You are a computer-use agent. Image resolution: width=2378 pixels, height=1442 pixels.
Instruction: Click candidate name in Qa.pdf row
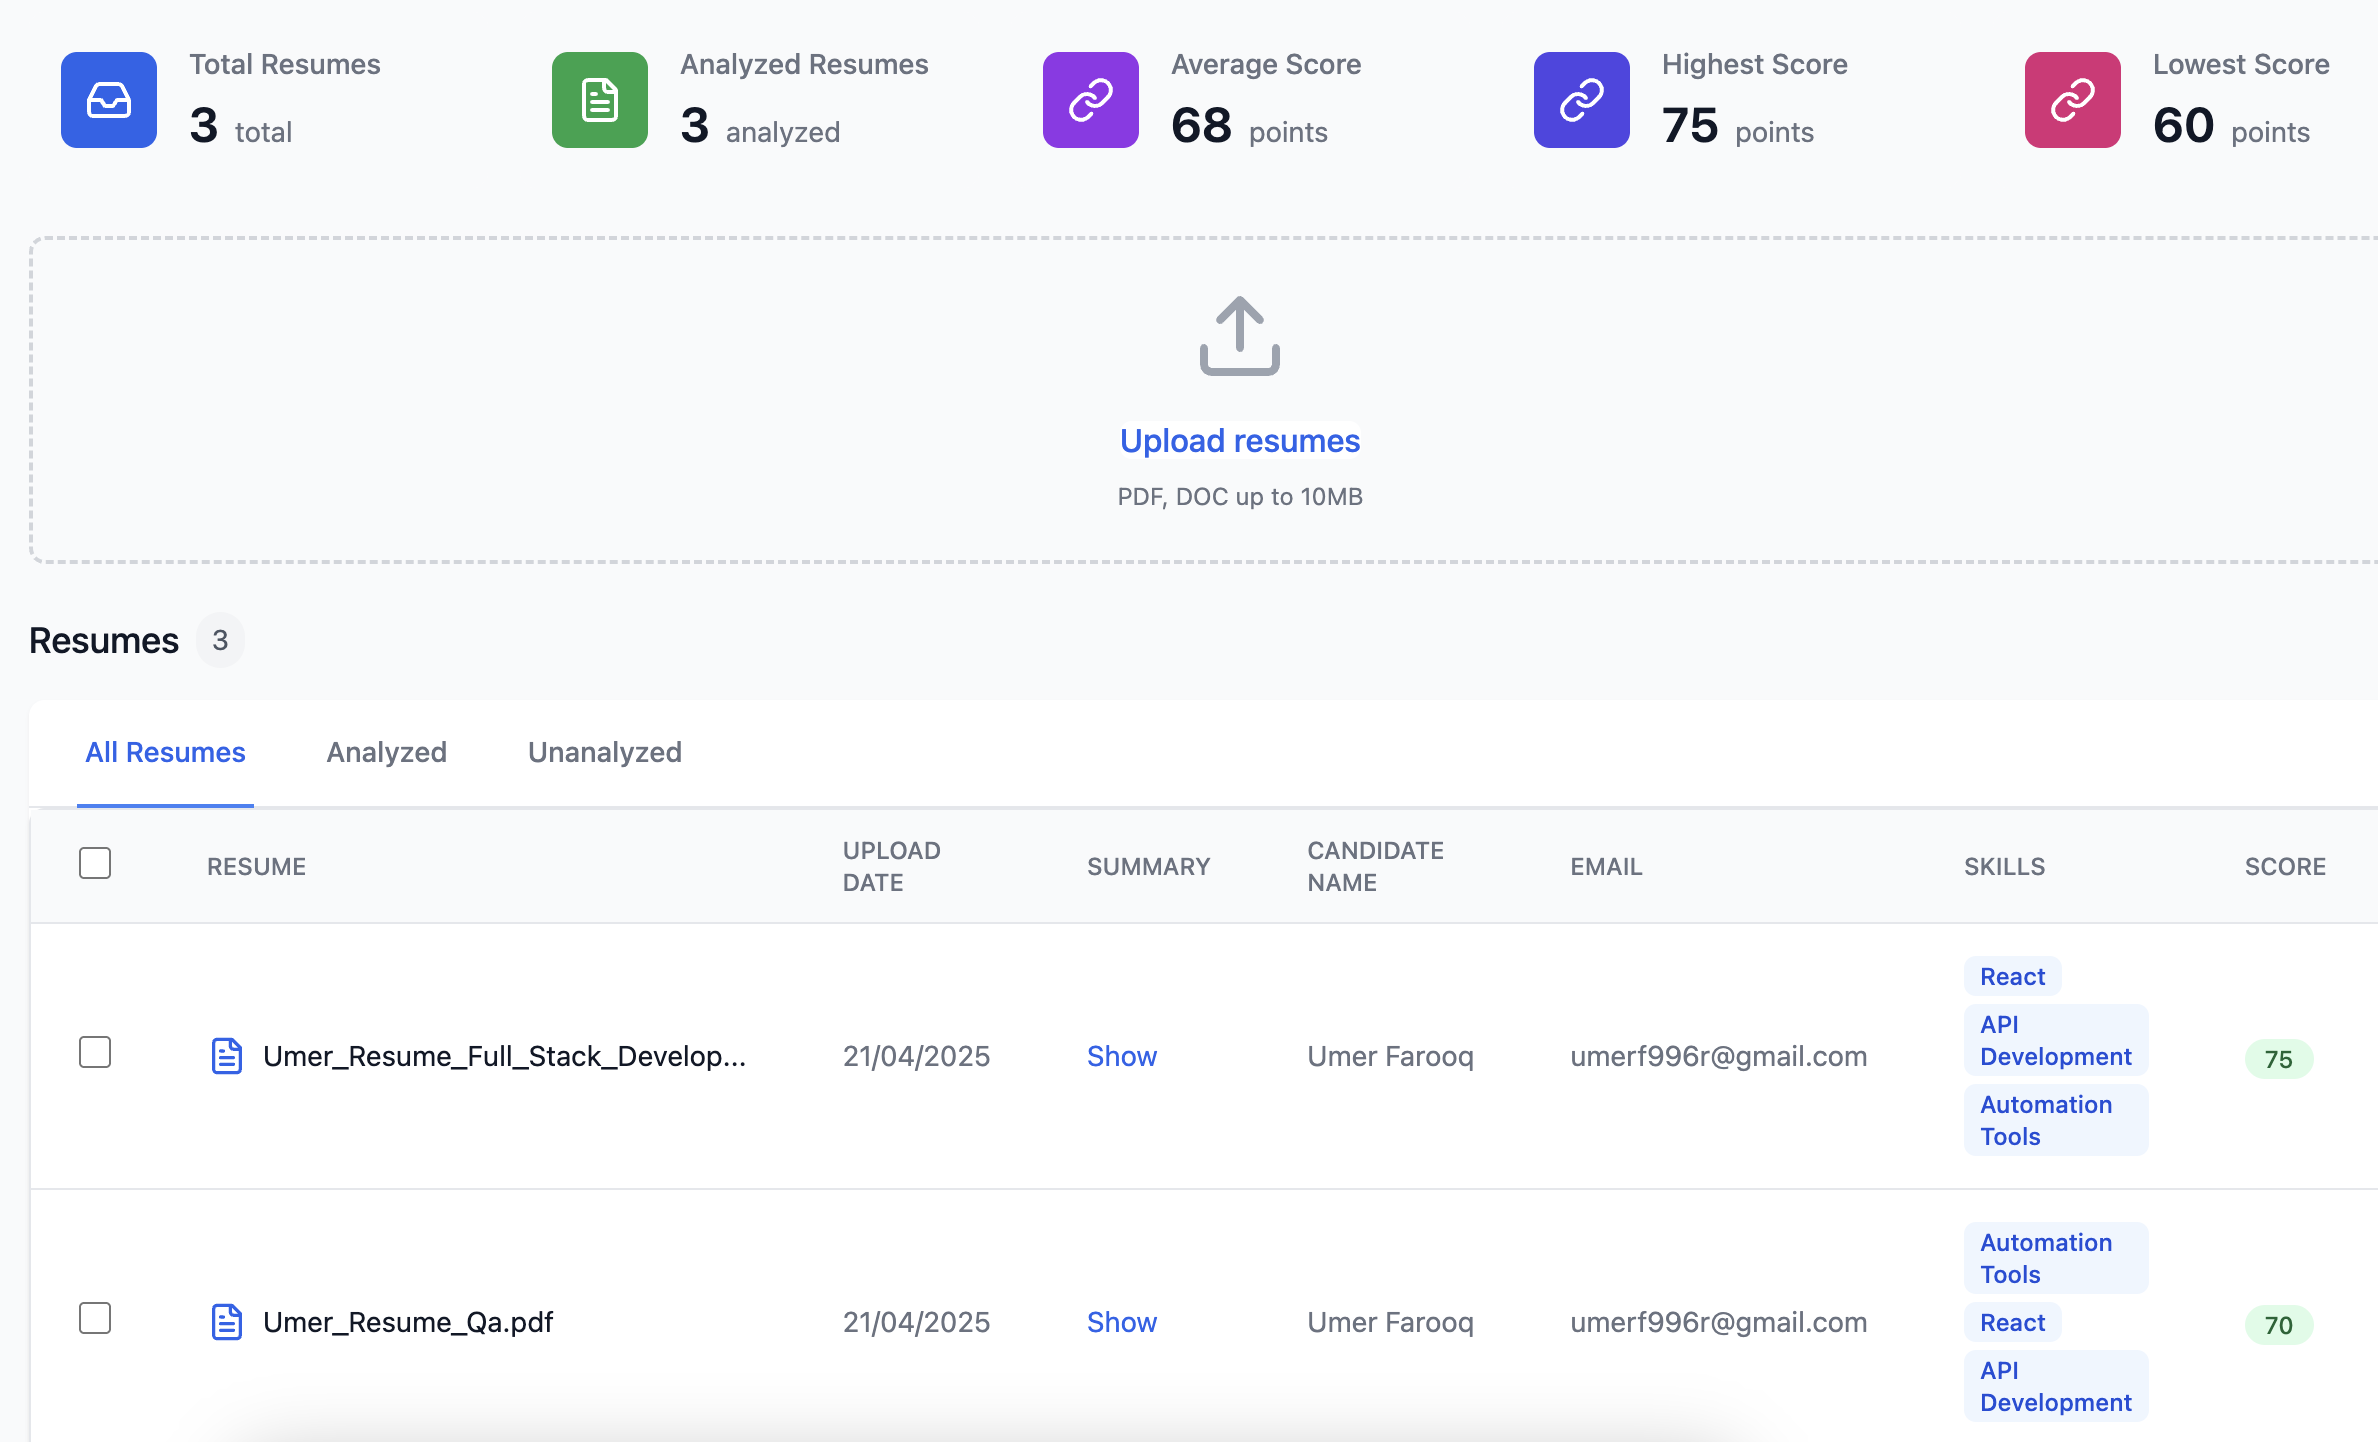click(1390, 1322)
